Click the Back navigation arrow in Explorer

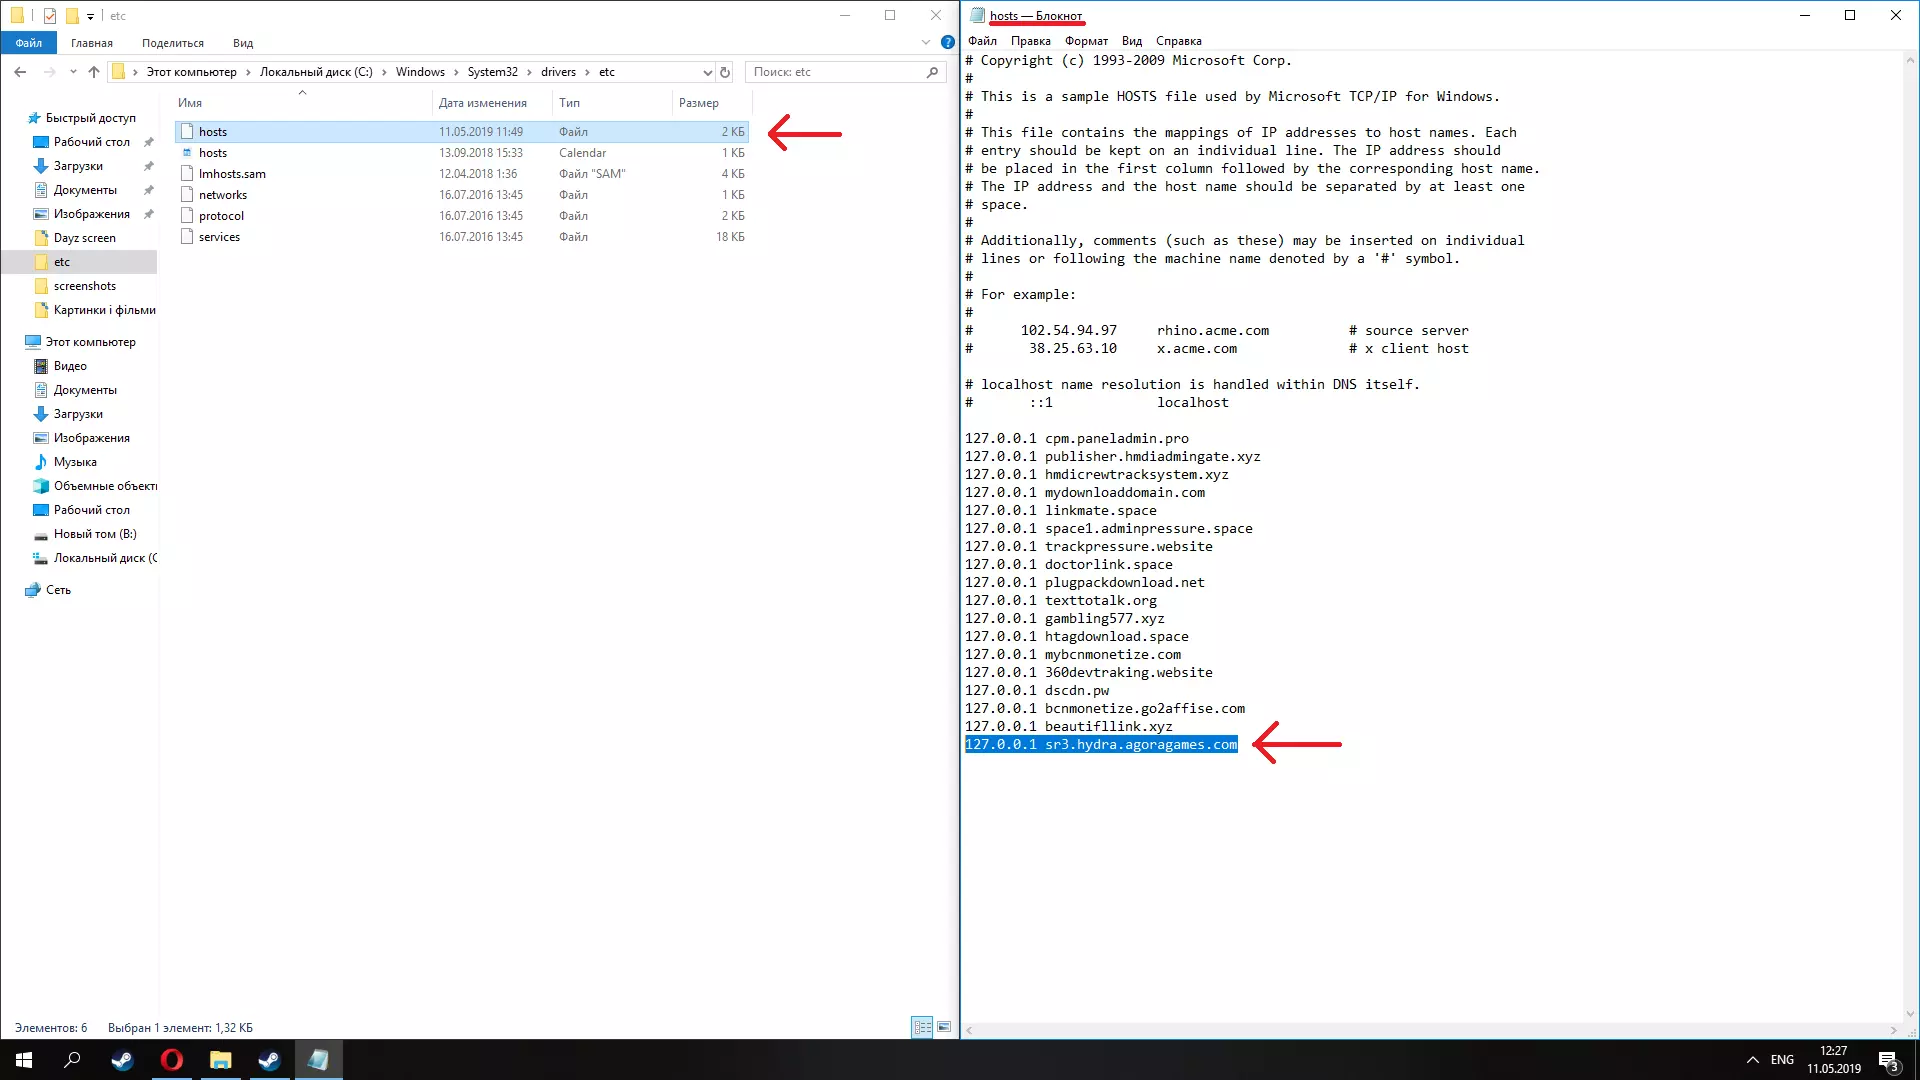20,72
